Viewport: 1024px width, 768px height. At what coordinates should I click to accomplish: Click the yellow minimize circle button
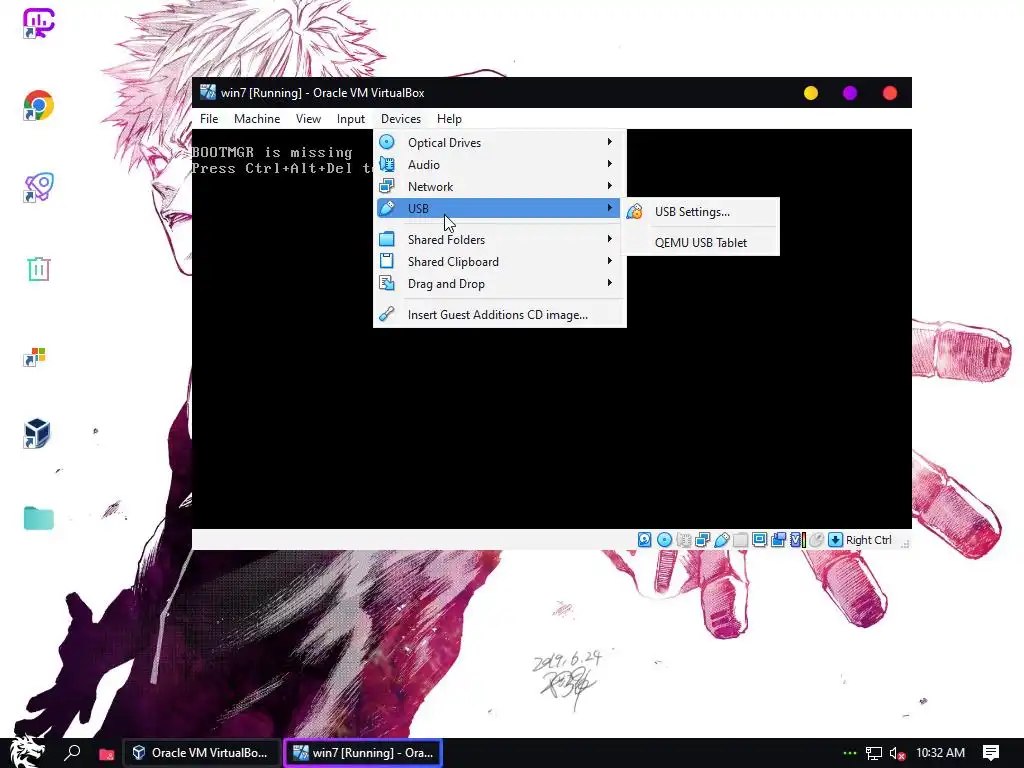(x=810, y=93)
